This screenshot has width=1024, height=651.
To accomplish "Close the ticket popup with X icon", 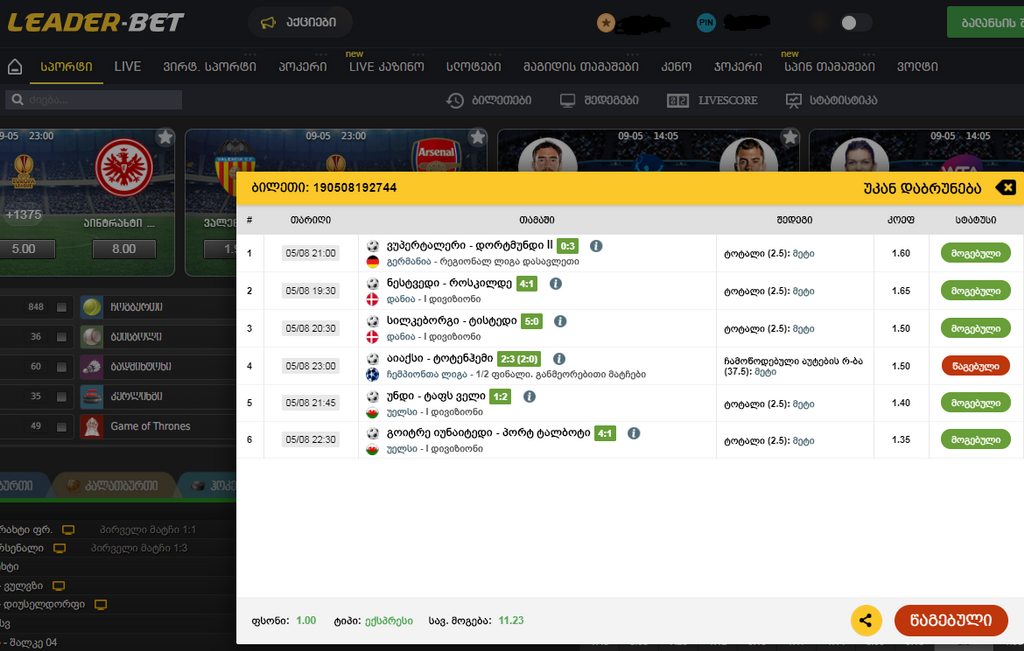I will coord(1006,188).
